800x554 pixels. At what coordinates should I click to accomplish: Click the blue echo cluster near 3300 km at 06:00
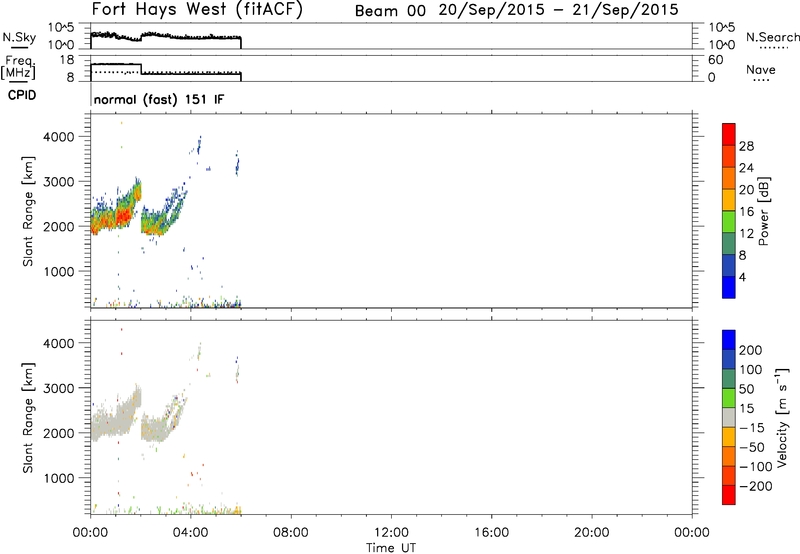pos(237,164)
